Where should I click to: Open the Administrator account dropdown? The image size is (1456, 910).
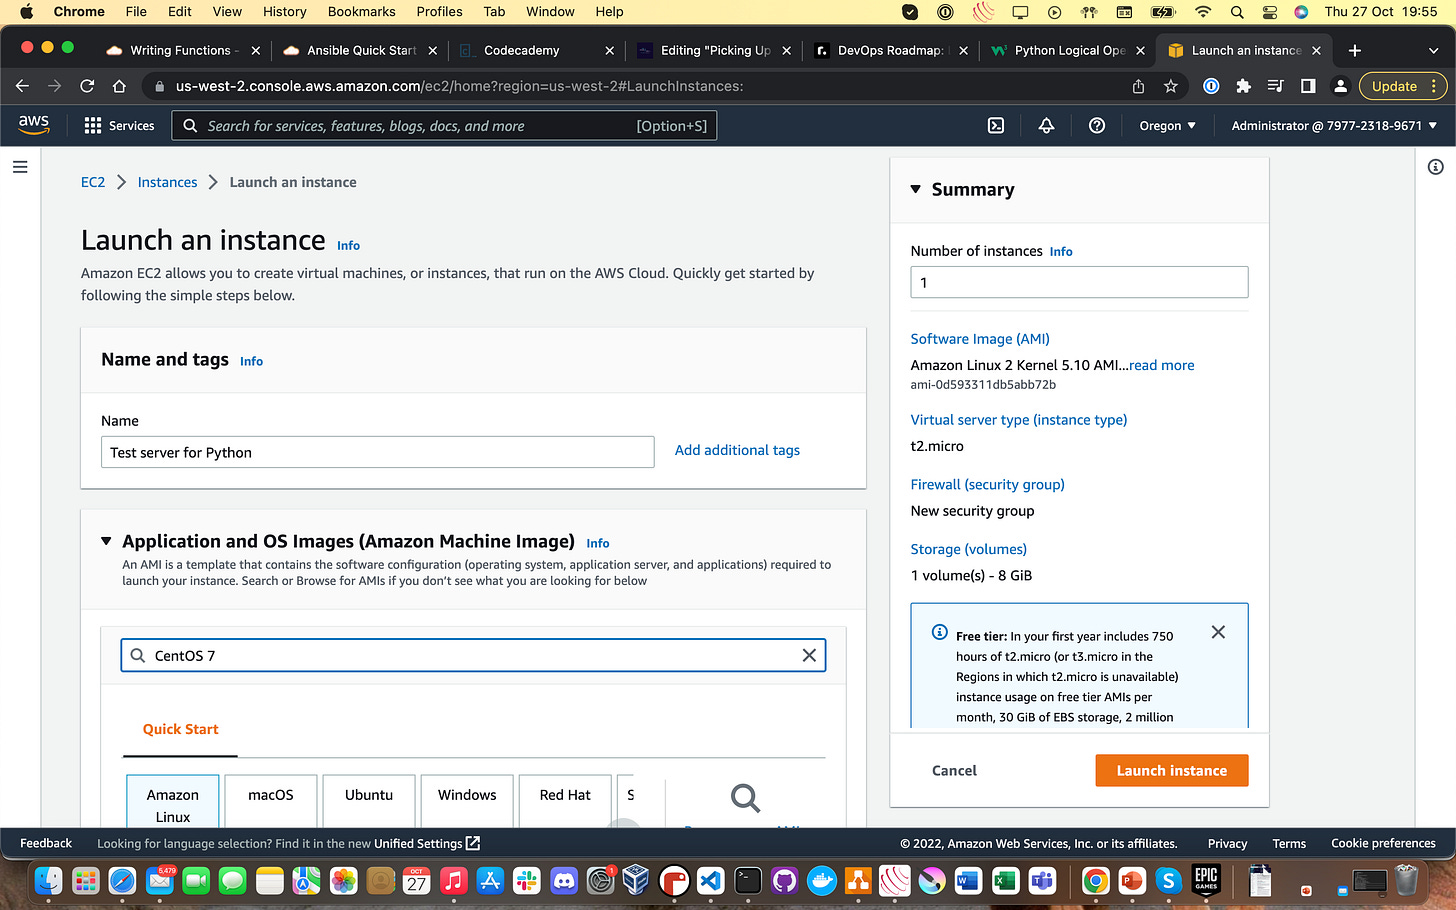tap(1334, 126)
